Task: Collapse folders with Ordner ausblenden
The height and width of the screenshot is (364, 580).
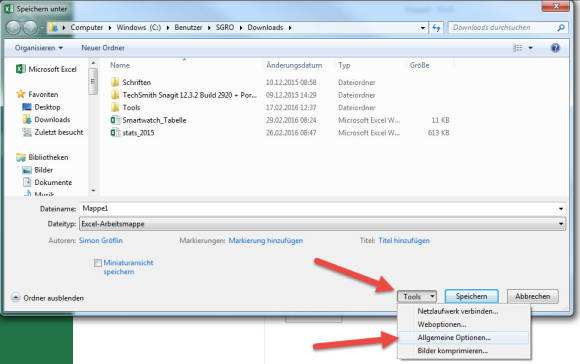Action: [x=47, y=298]
